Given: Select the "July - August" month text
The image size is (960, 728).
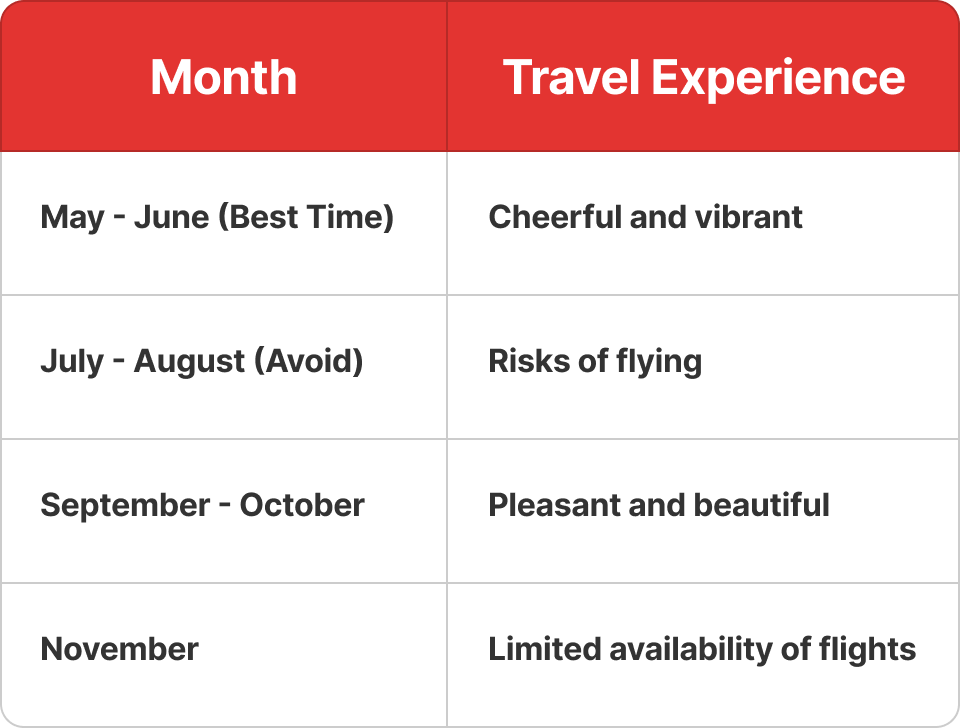Looking at the screenshot, I should click(x=135, y=361).
